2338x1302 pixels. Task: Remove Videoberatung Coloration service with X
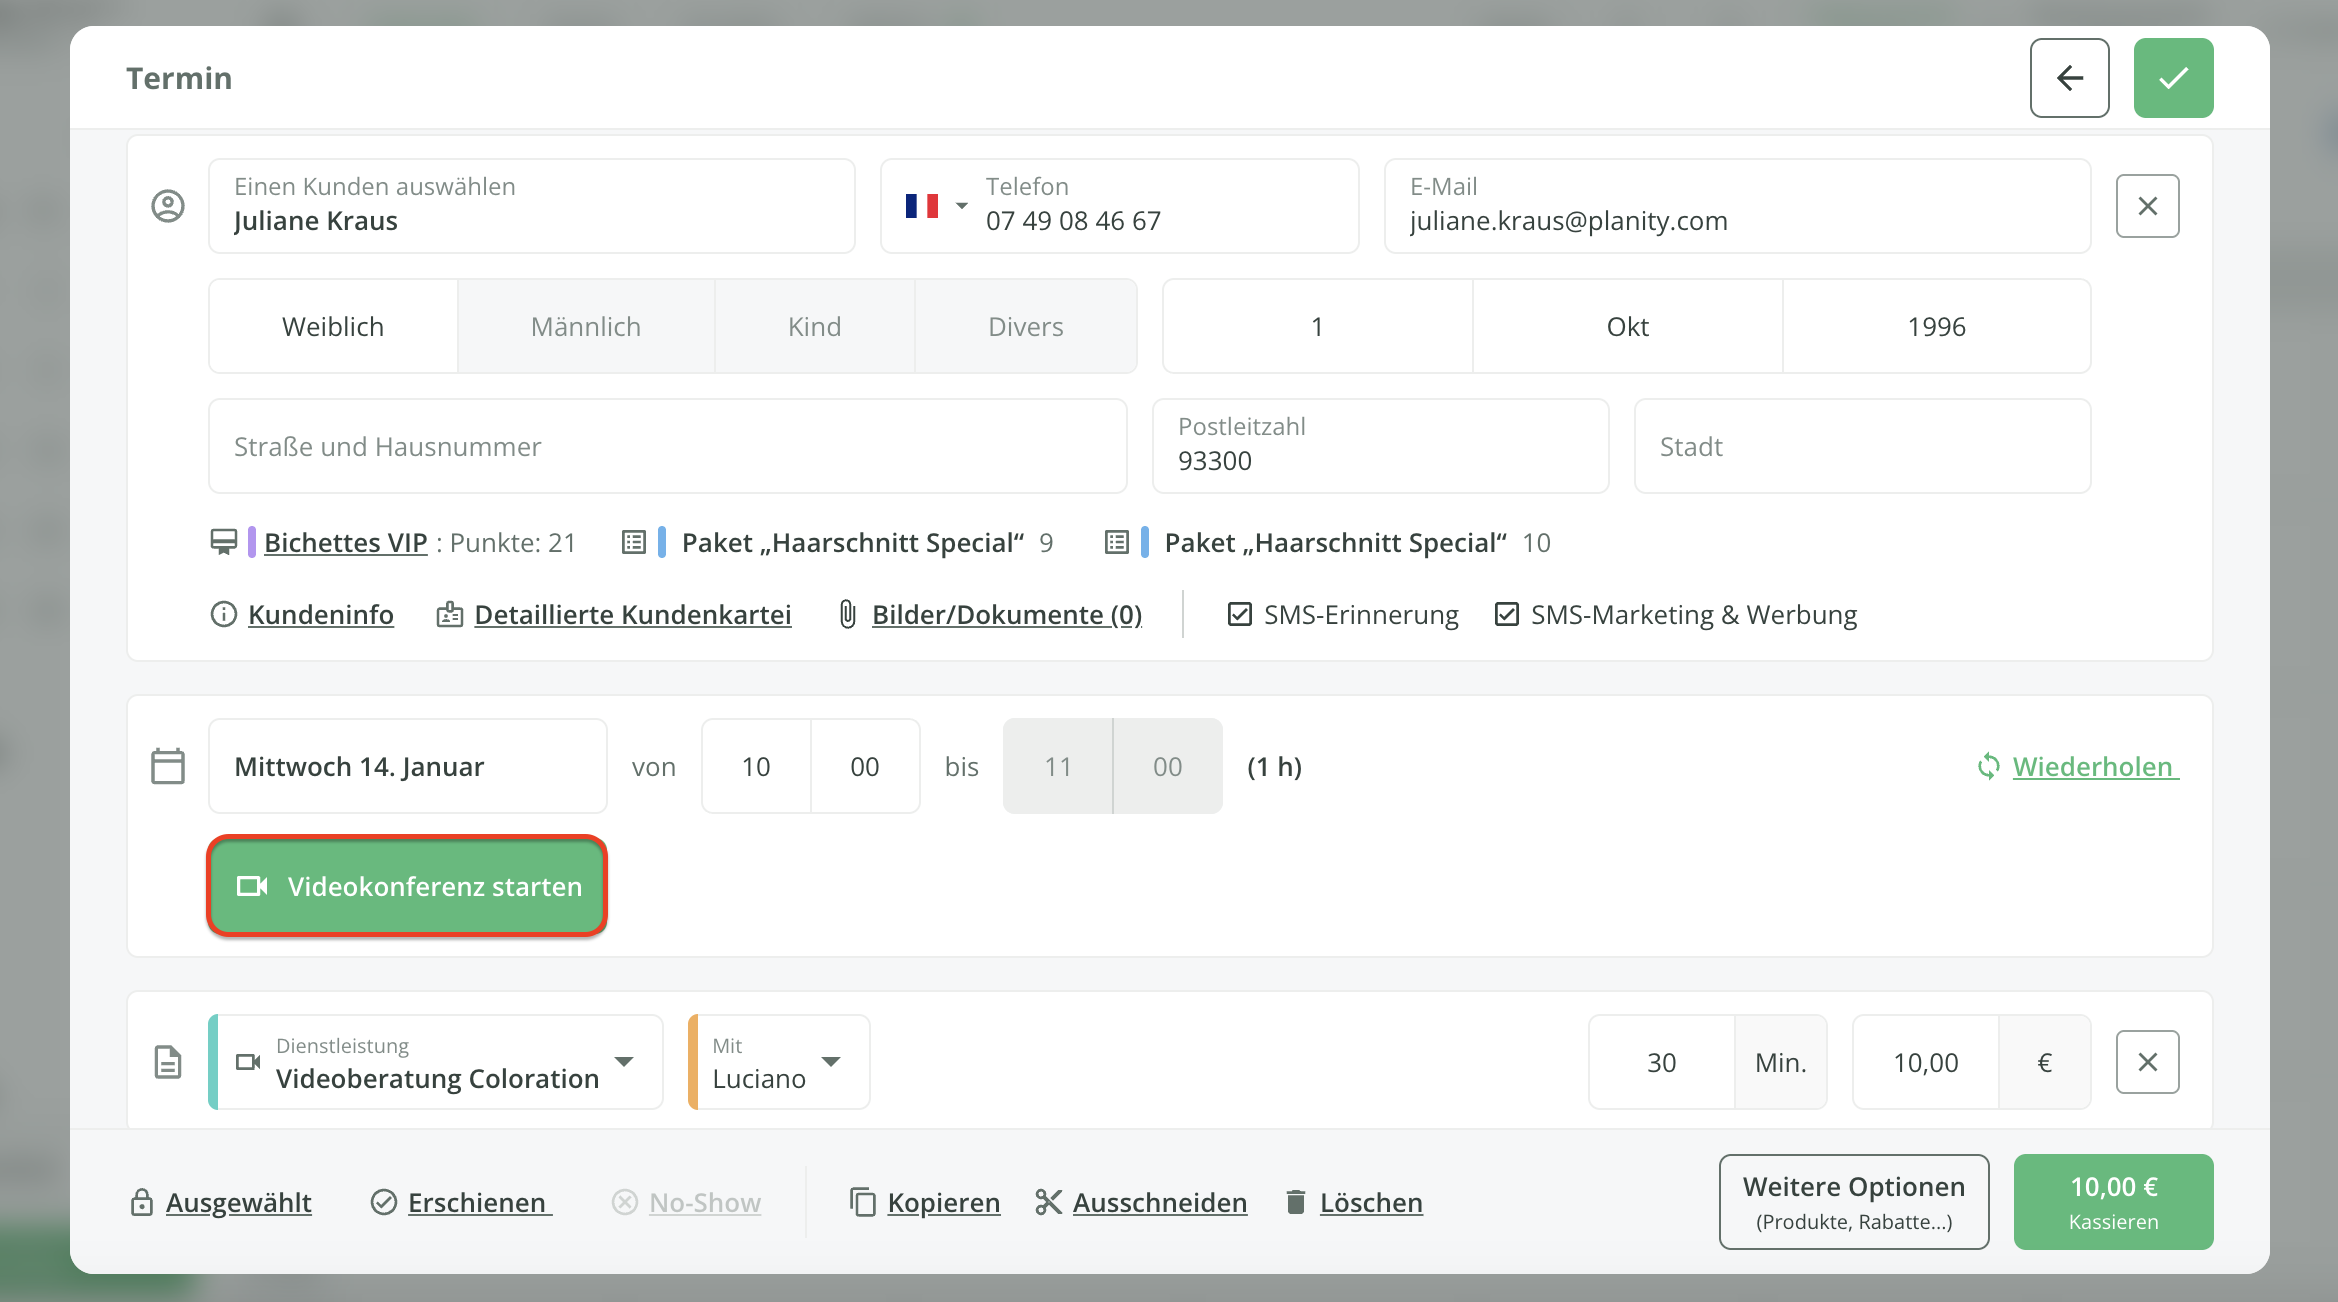pyautogui.click(x=2147, y=1062)
